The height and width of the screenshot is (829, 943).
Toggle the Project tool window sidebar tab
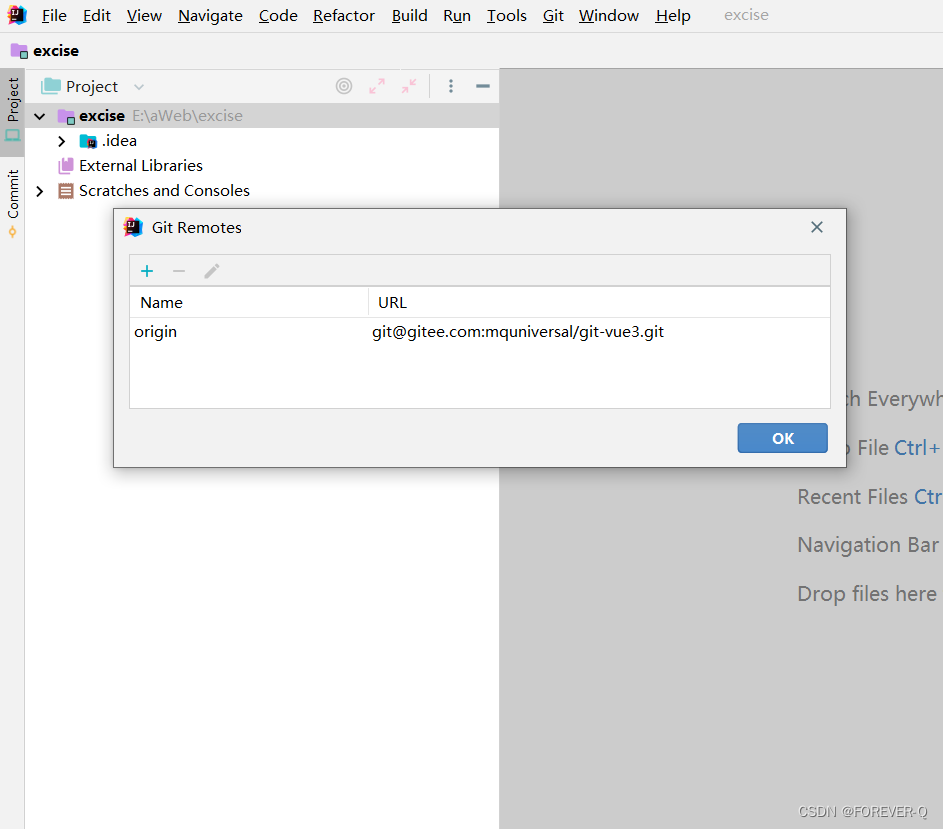tap(13, 105)
